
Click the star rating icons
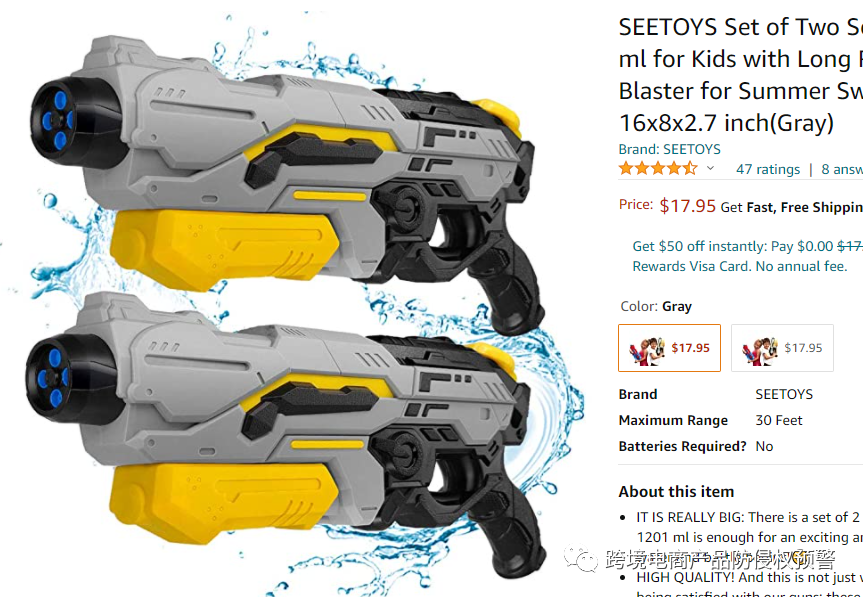(x=658, y=169)
